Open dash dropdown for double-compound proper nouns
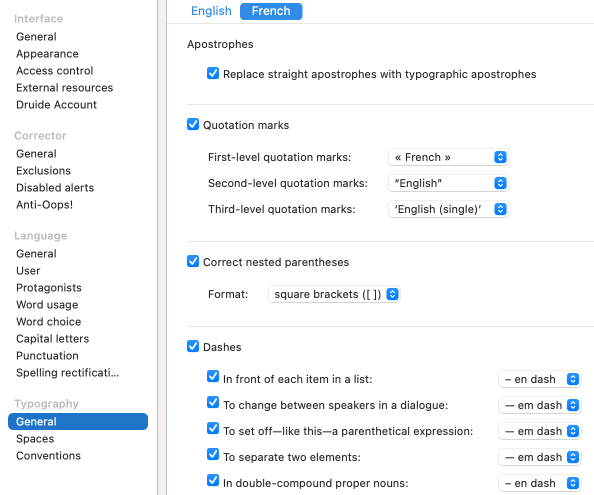Viewport: 594px width, 495px height. pos(539,483)
